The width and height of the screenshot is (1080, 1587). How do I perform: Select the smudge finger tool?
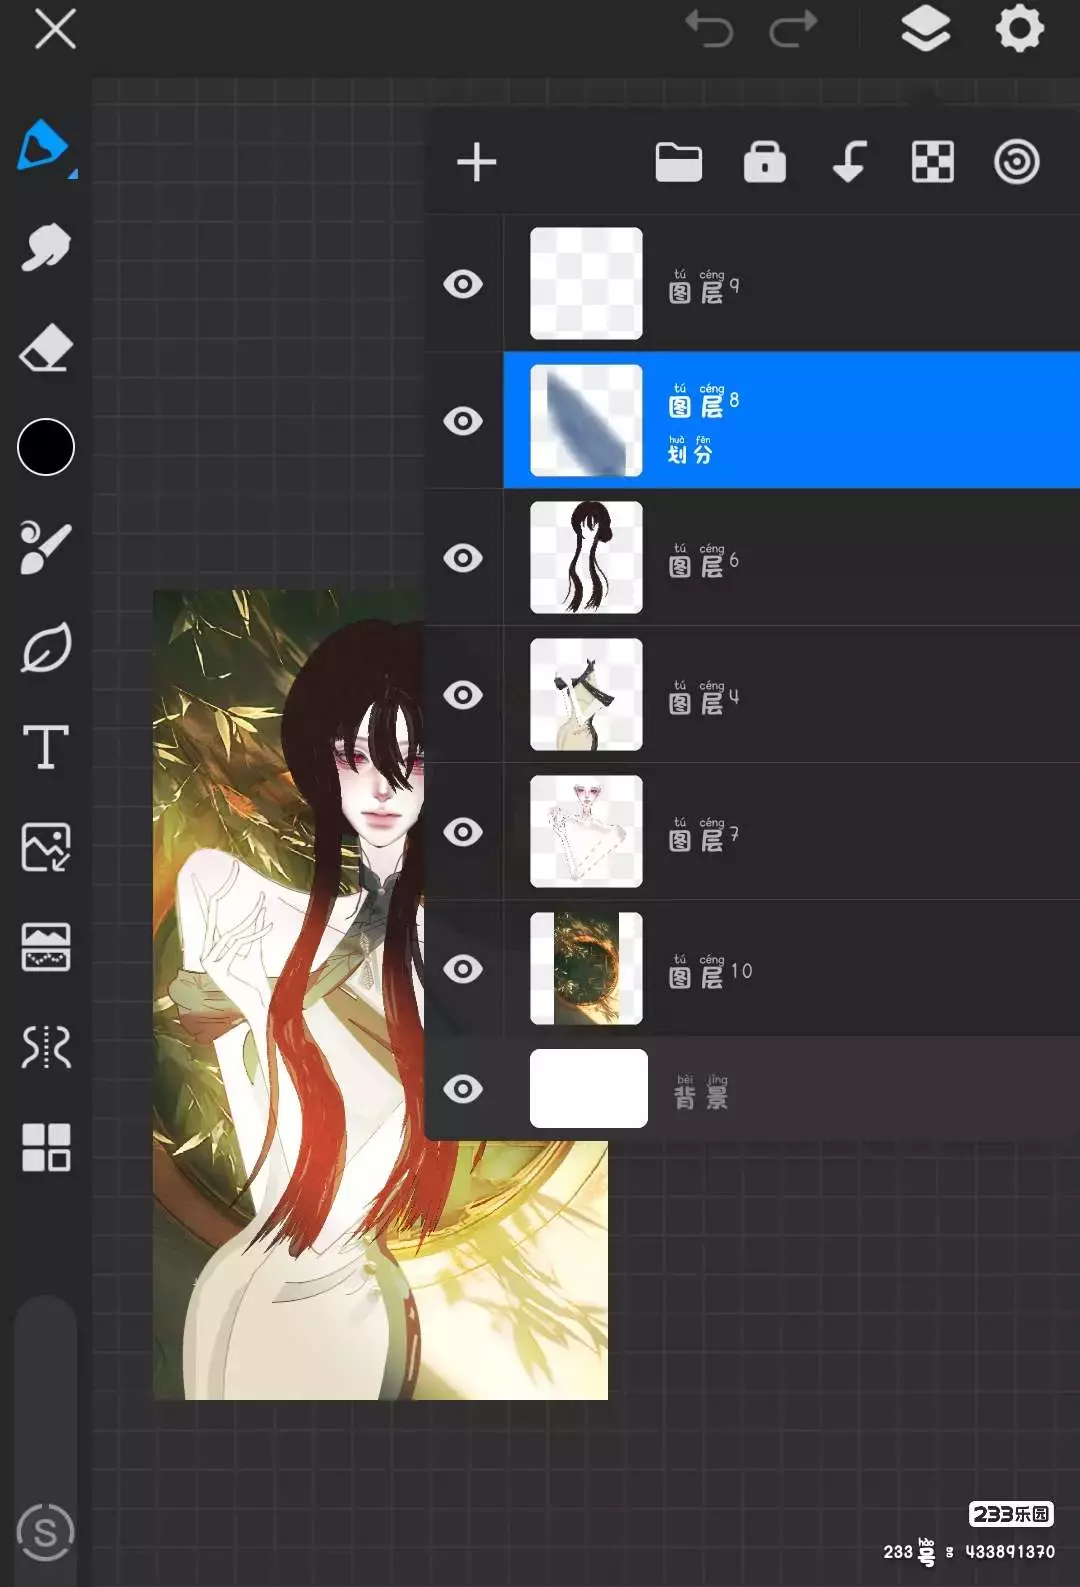tap(46, 247)
